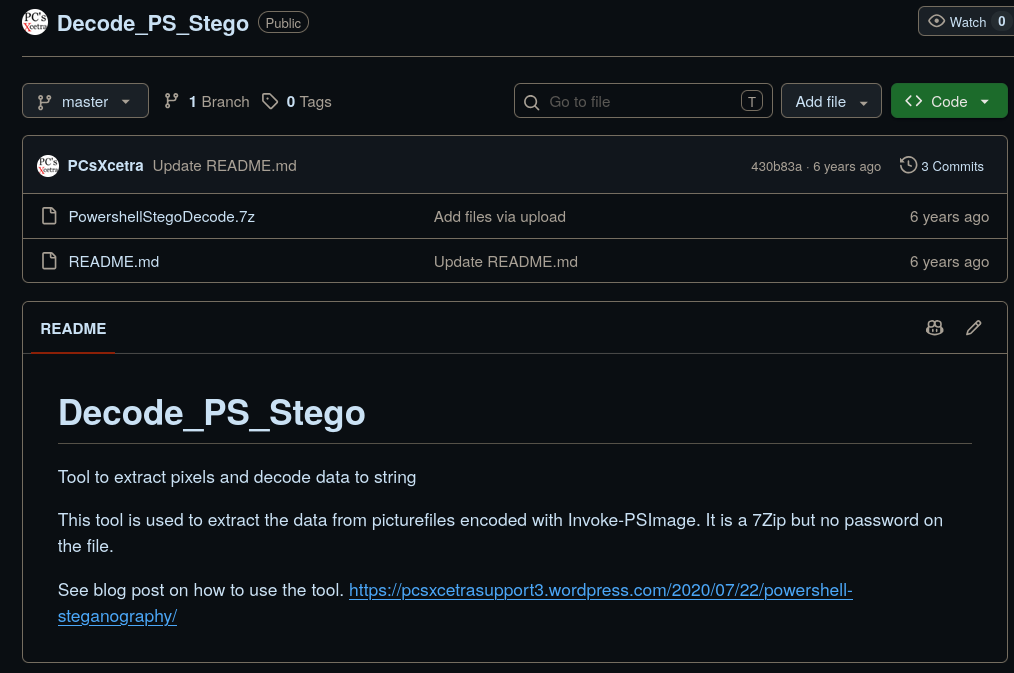Click the tag icon next to 0 Tags

270,101
